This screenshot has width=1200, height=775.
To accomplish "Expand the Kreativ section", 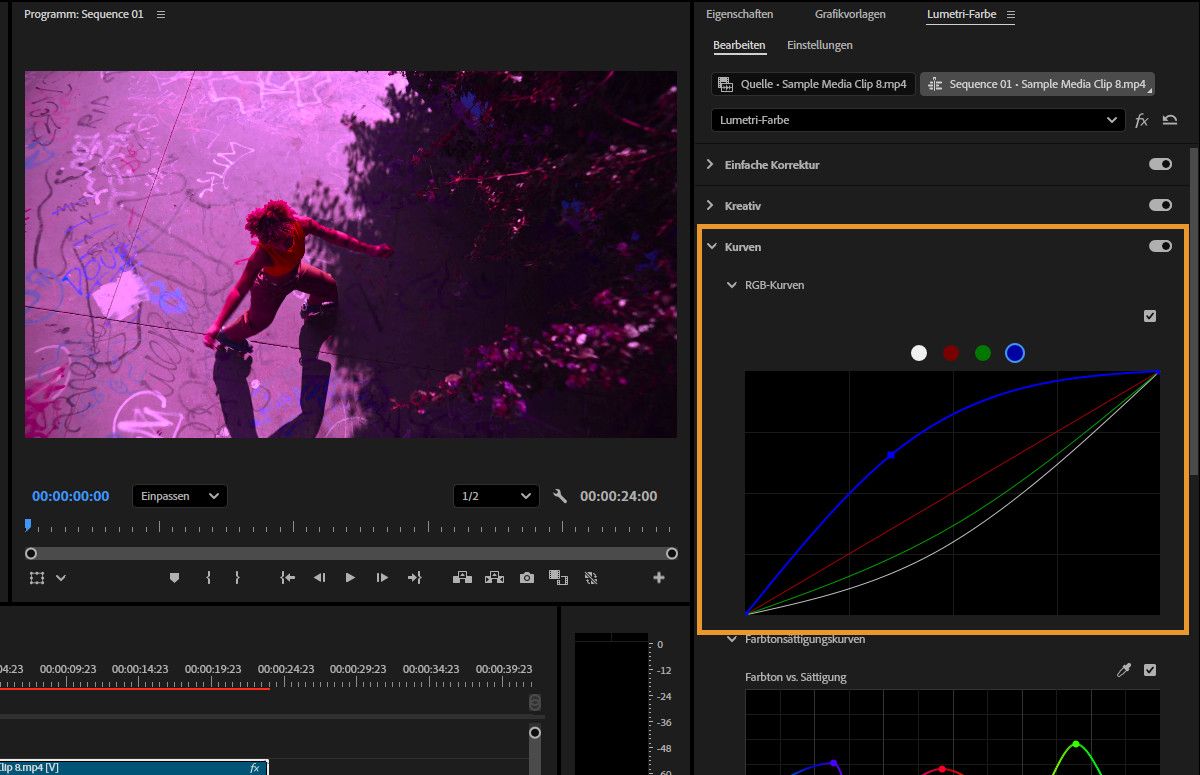I will (711, 205).
